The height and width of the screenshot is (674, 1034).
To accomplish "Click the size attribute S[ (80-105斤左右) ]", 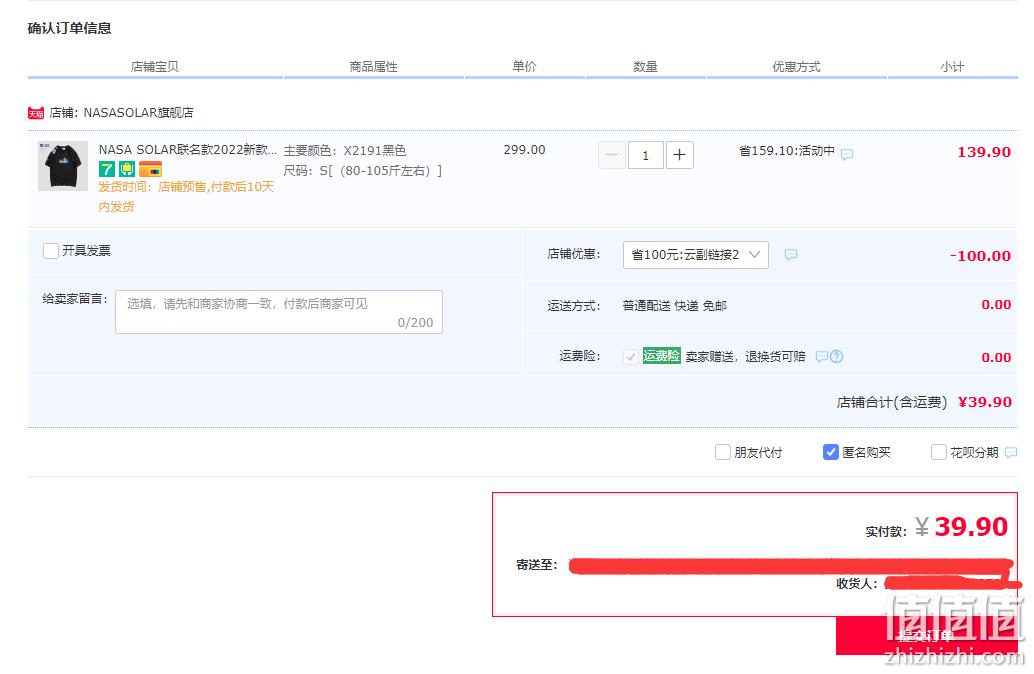I will pyautogui.click(x=380, y=171).
